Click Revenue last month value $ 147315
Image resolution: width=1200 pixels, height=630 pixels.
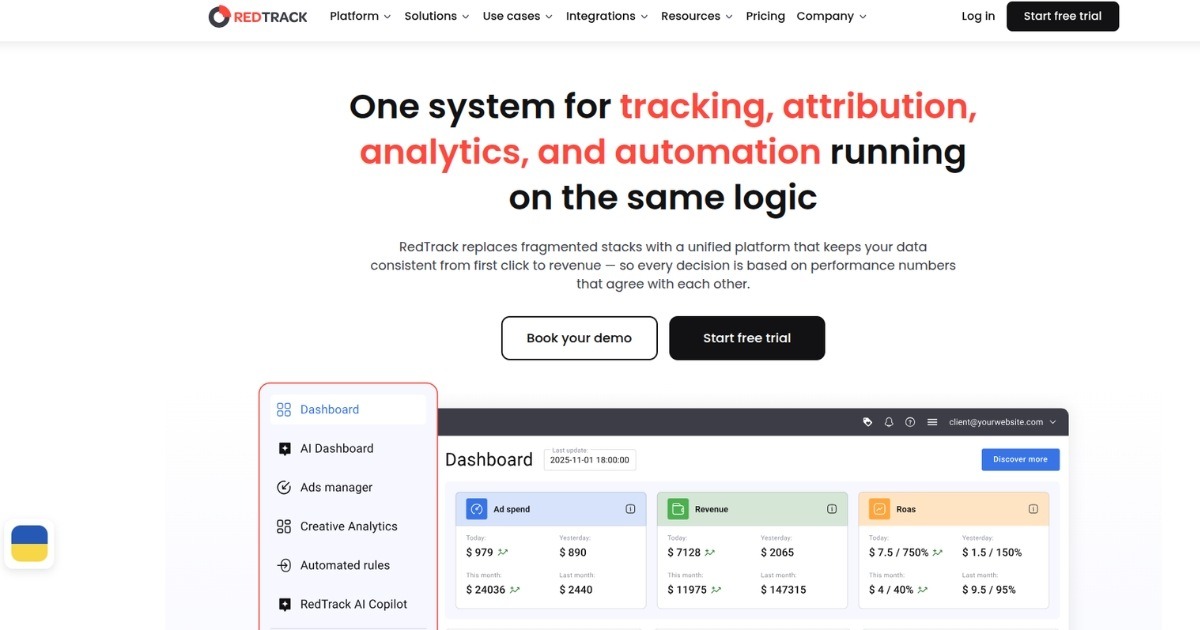click(784, 590)
